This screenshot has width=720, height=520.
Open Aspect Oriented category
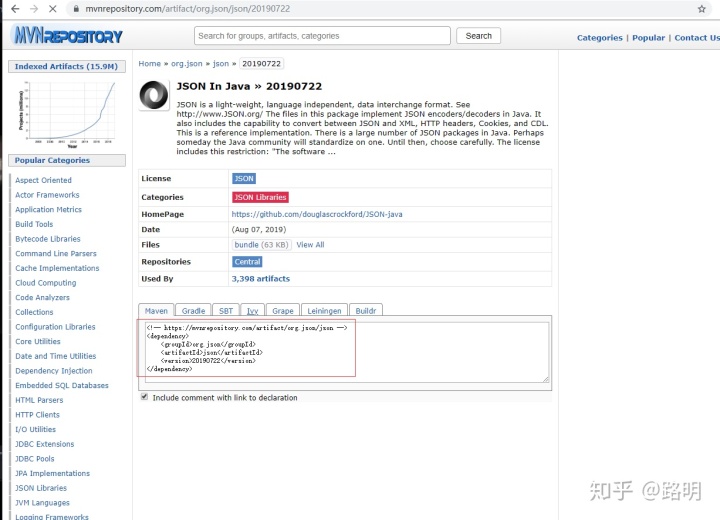43,180
